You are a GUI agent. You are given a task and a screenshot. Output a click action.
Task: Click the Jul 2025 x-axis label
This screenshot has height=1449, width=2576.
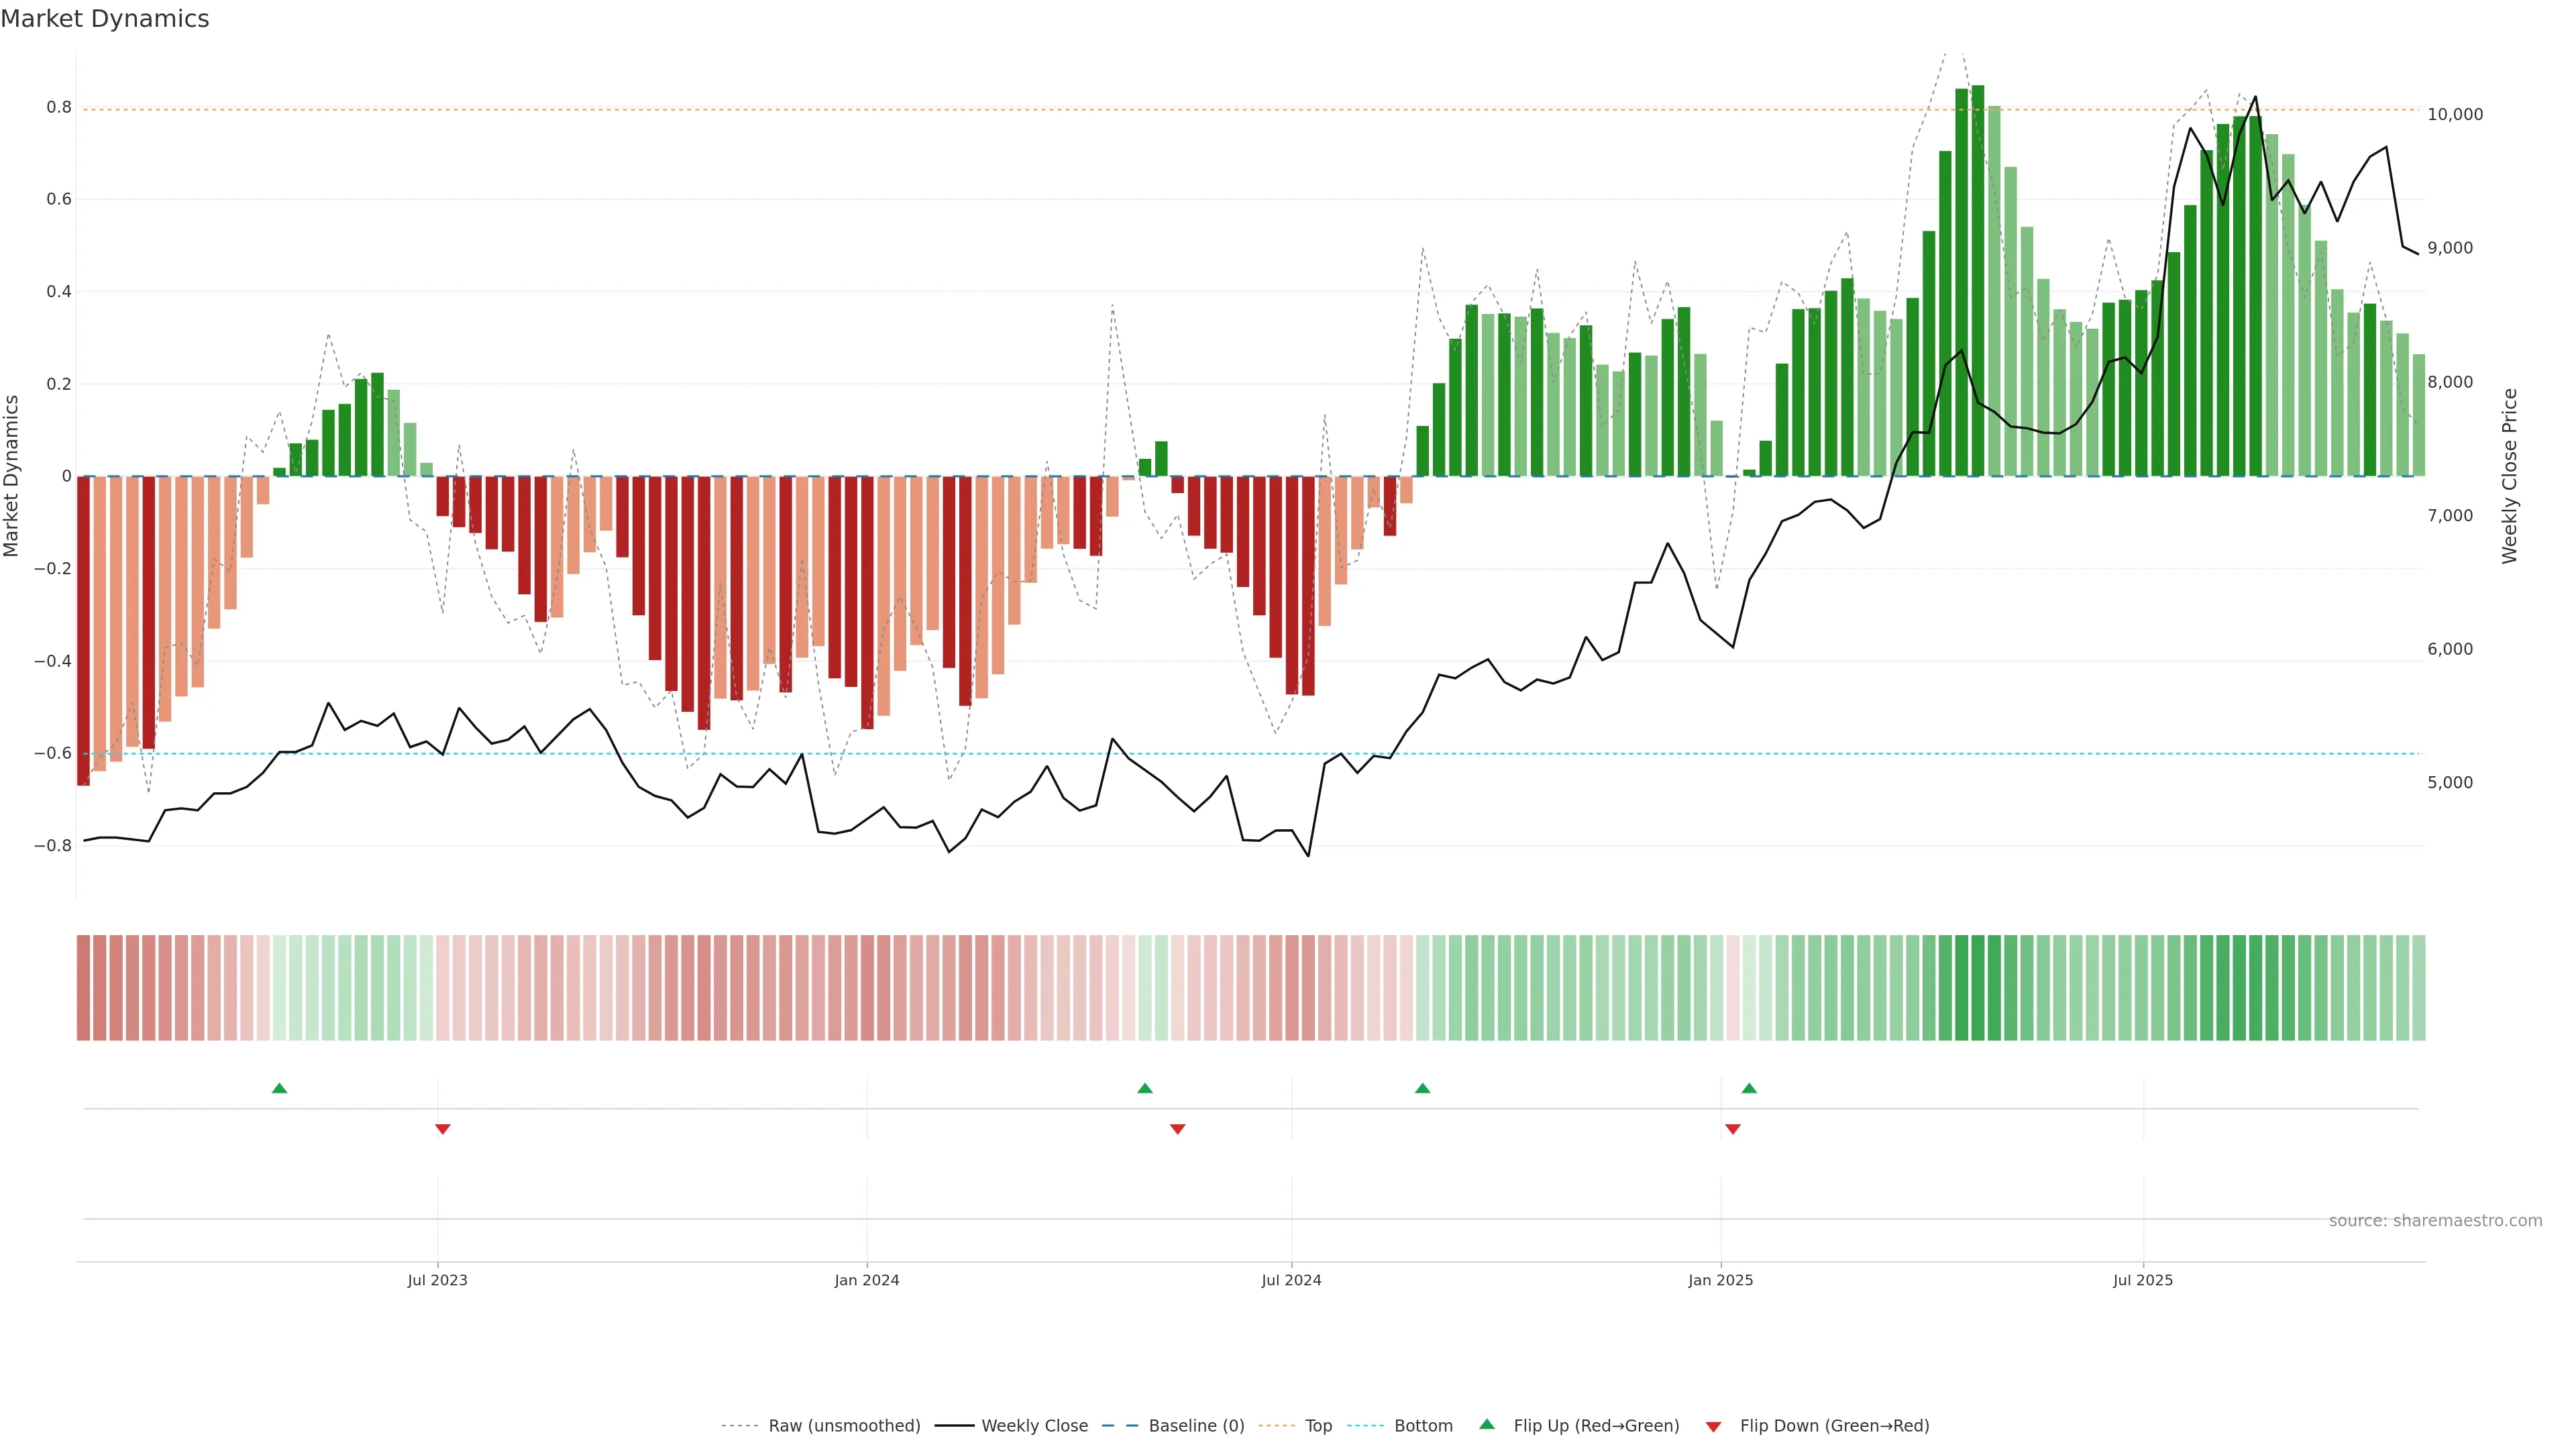click(2142, 1280)
